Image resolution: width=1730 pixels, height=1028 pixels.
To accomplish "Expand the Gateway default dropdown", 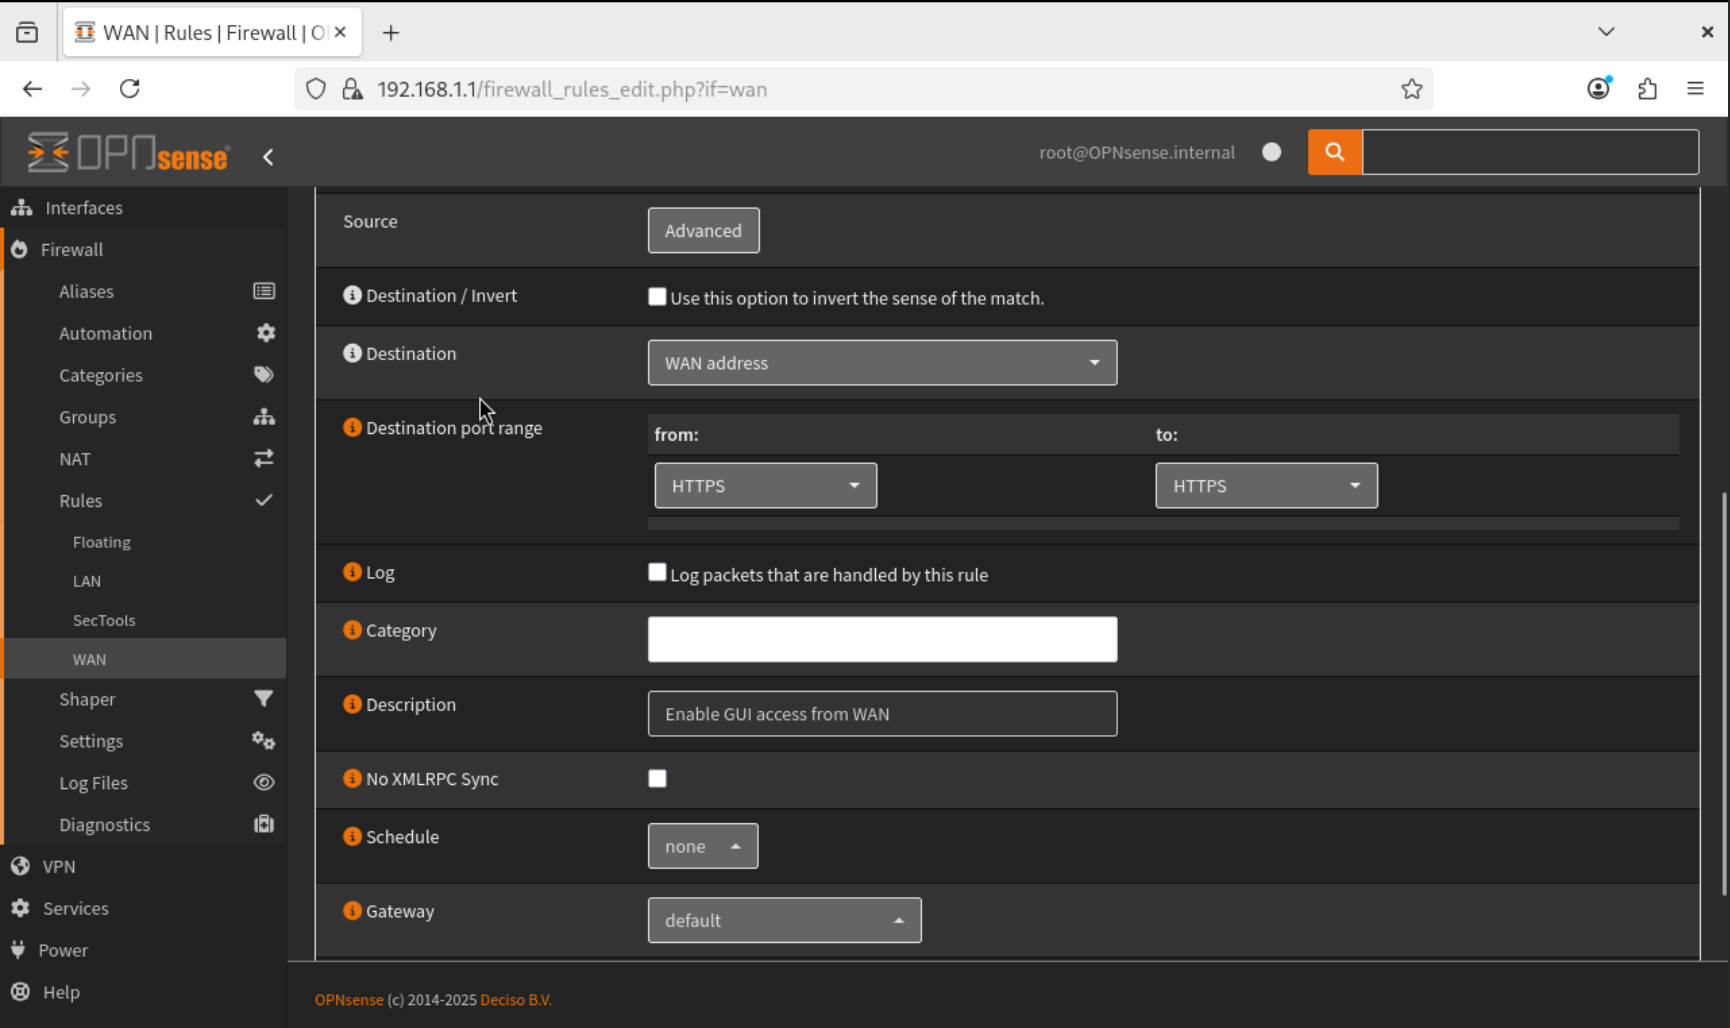I will (784, 920).
